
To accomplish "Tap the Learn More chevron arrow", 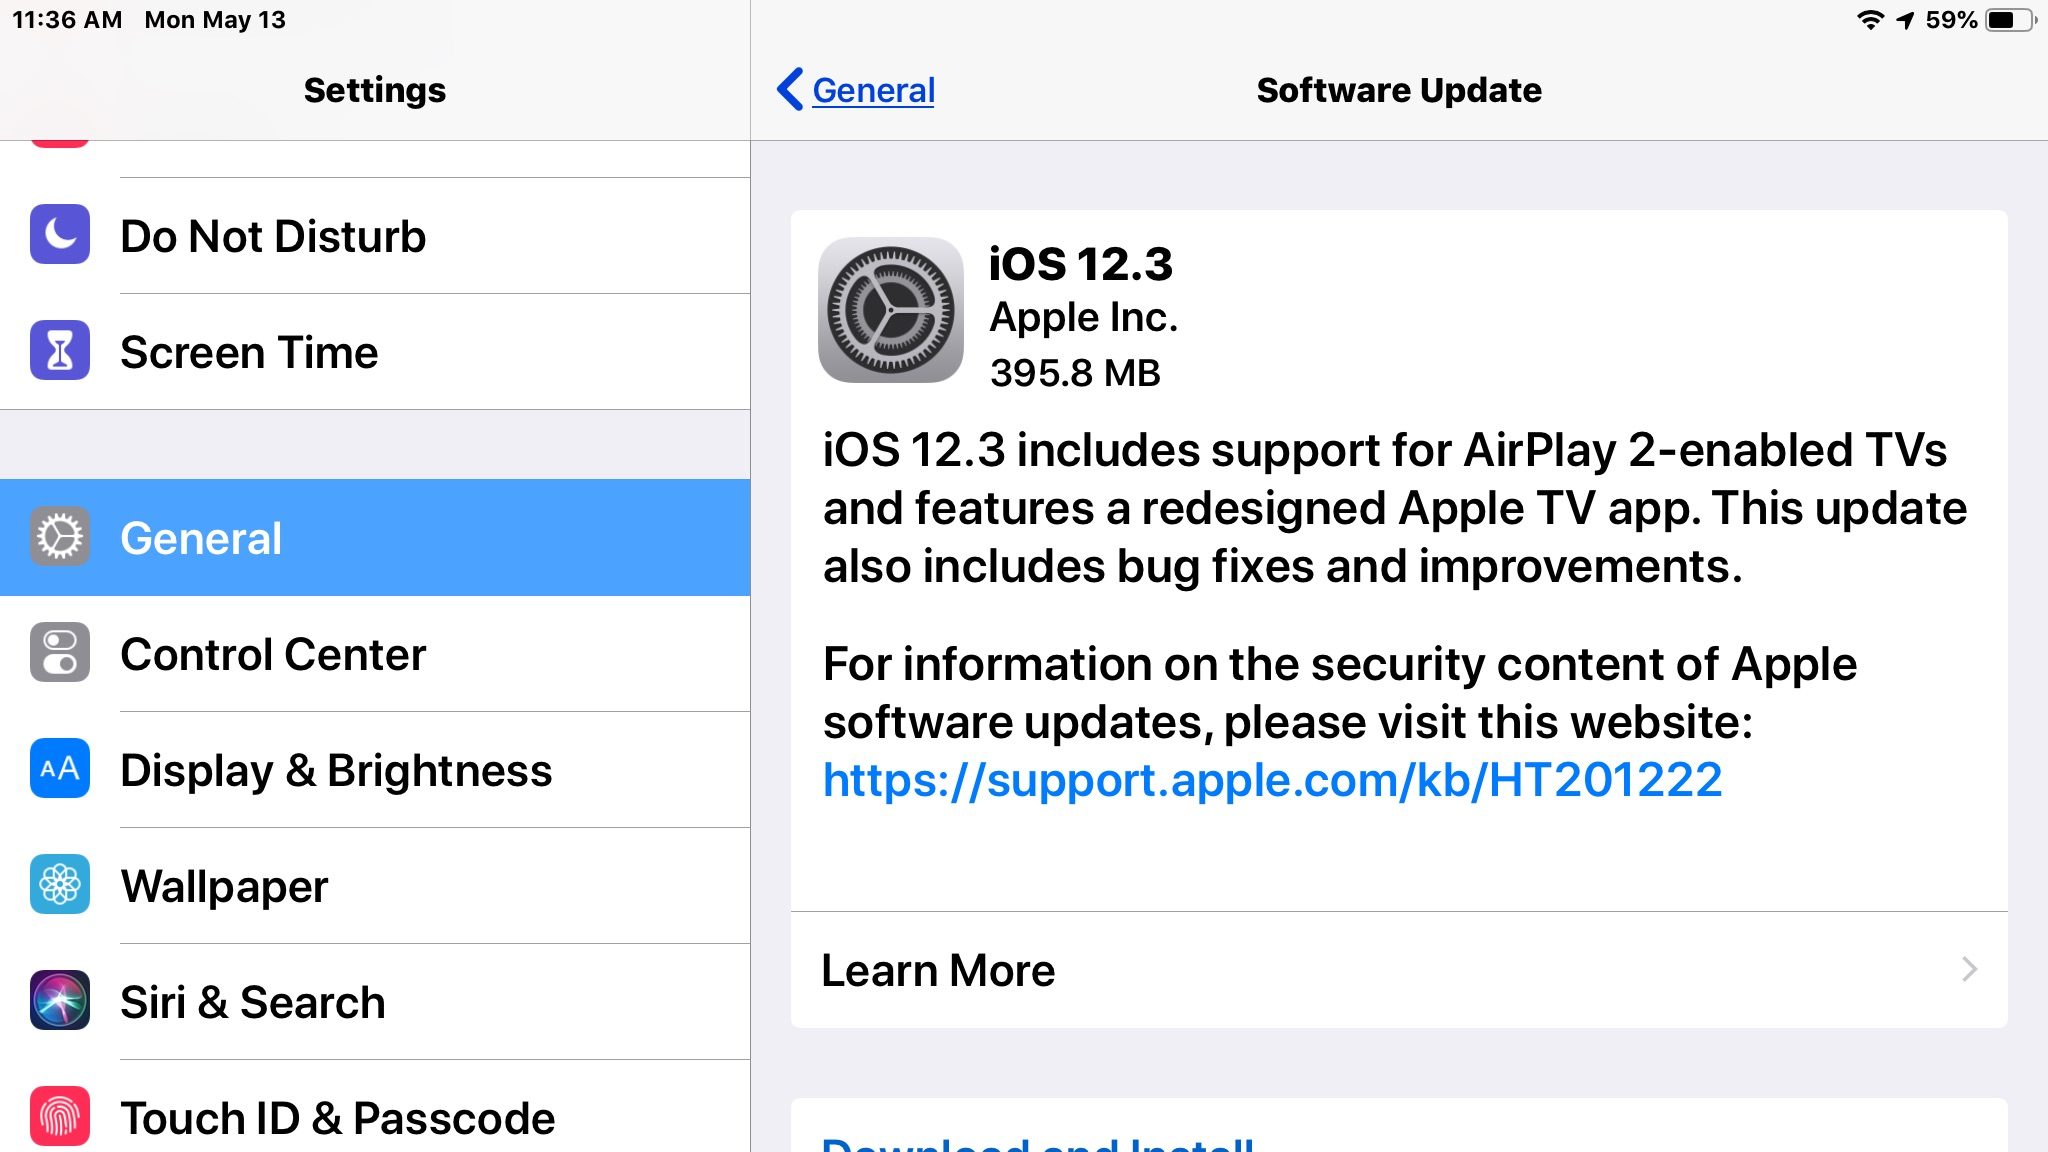I will [1969, 969].
